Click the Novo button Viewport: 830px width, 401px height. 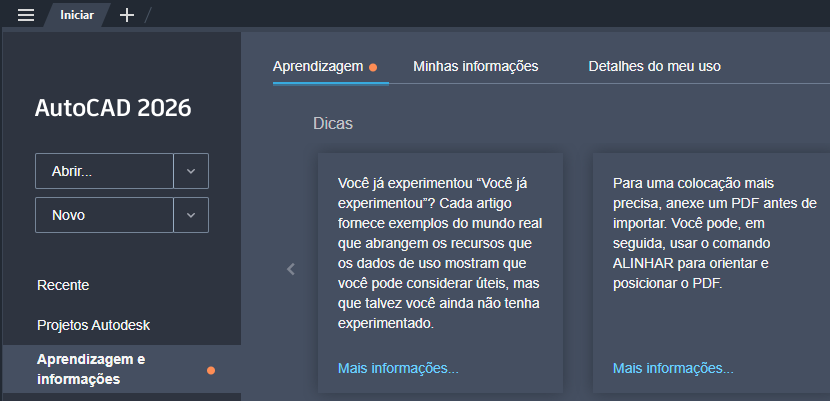tap(104, 215)
